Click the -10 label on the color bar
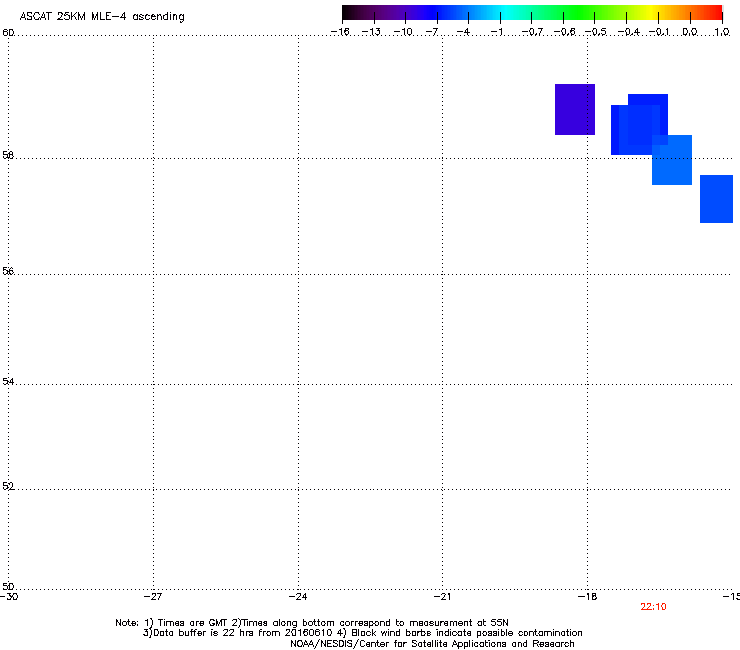The image size is (740, 650). 403,32
